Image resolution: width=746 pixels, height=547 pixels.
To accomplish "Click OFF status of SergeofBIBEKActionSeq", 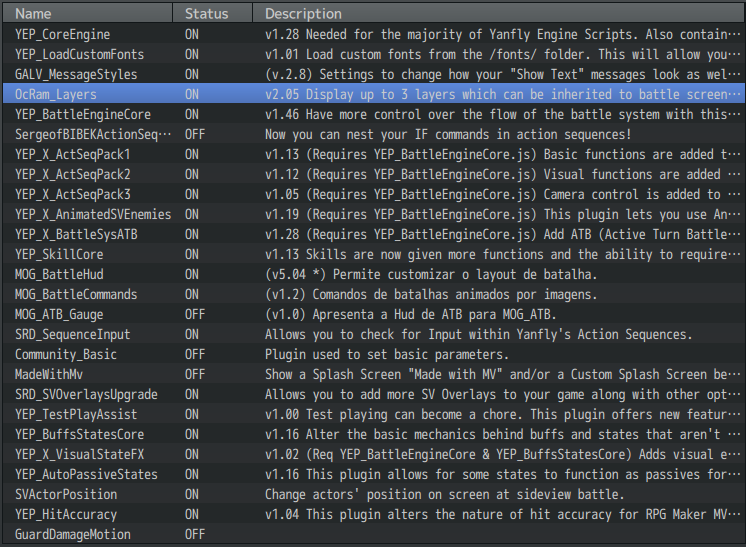I will tap(195, 134).
